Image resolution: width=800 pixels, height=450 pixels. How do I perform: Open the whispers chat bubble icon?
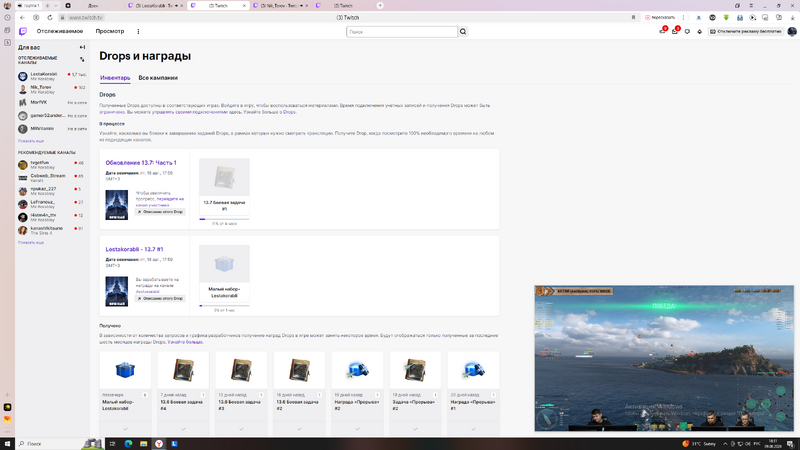click(x=687, y=32)
